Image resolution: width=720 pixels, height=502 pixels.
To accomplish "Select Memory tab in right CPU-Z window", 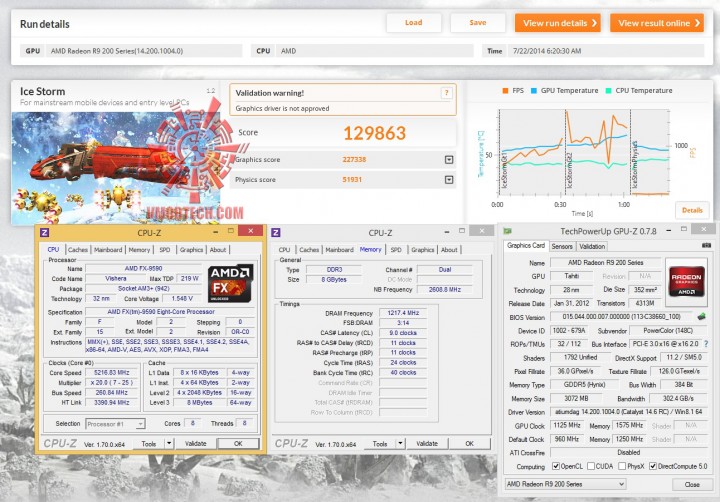I will click(x=371, y=249).
